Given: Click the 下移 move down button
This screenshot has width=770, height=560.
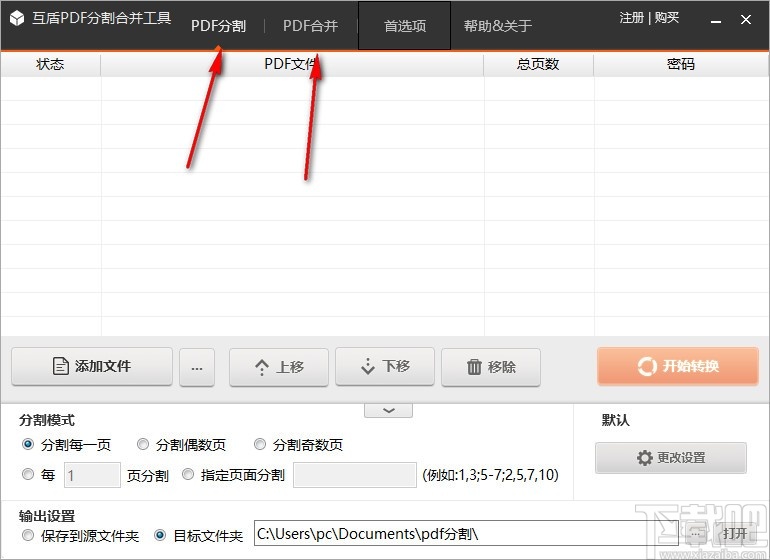Looking at the screenshot, I should pos(385,366).
